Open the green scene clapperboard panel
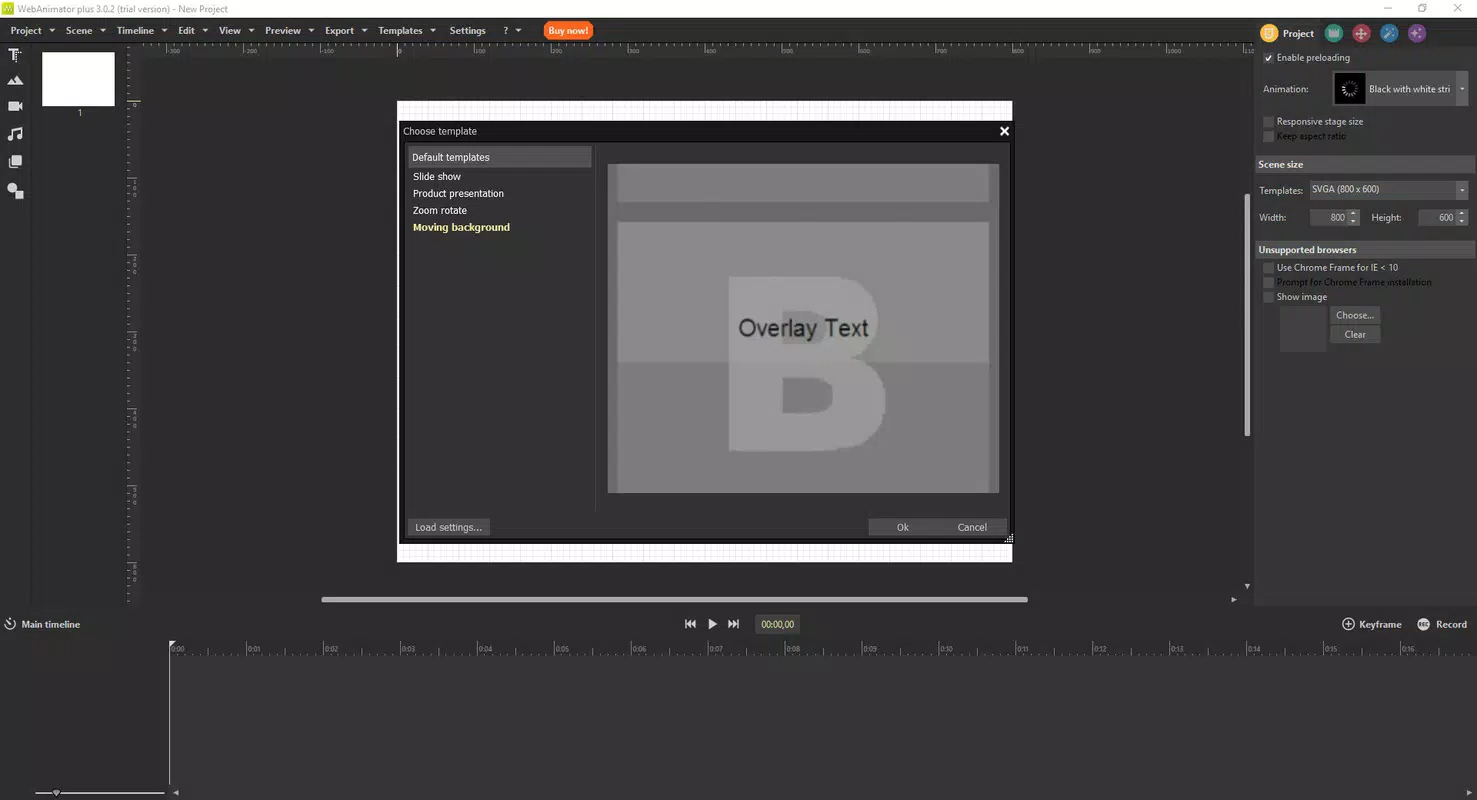Viewport: 1477px width, 800px height. (1333, 33)
